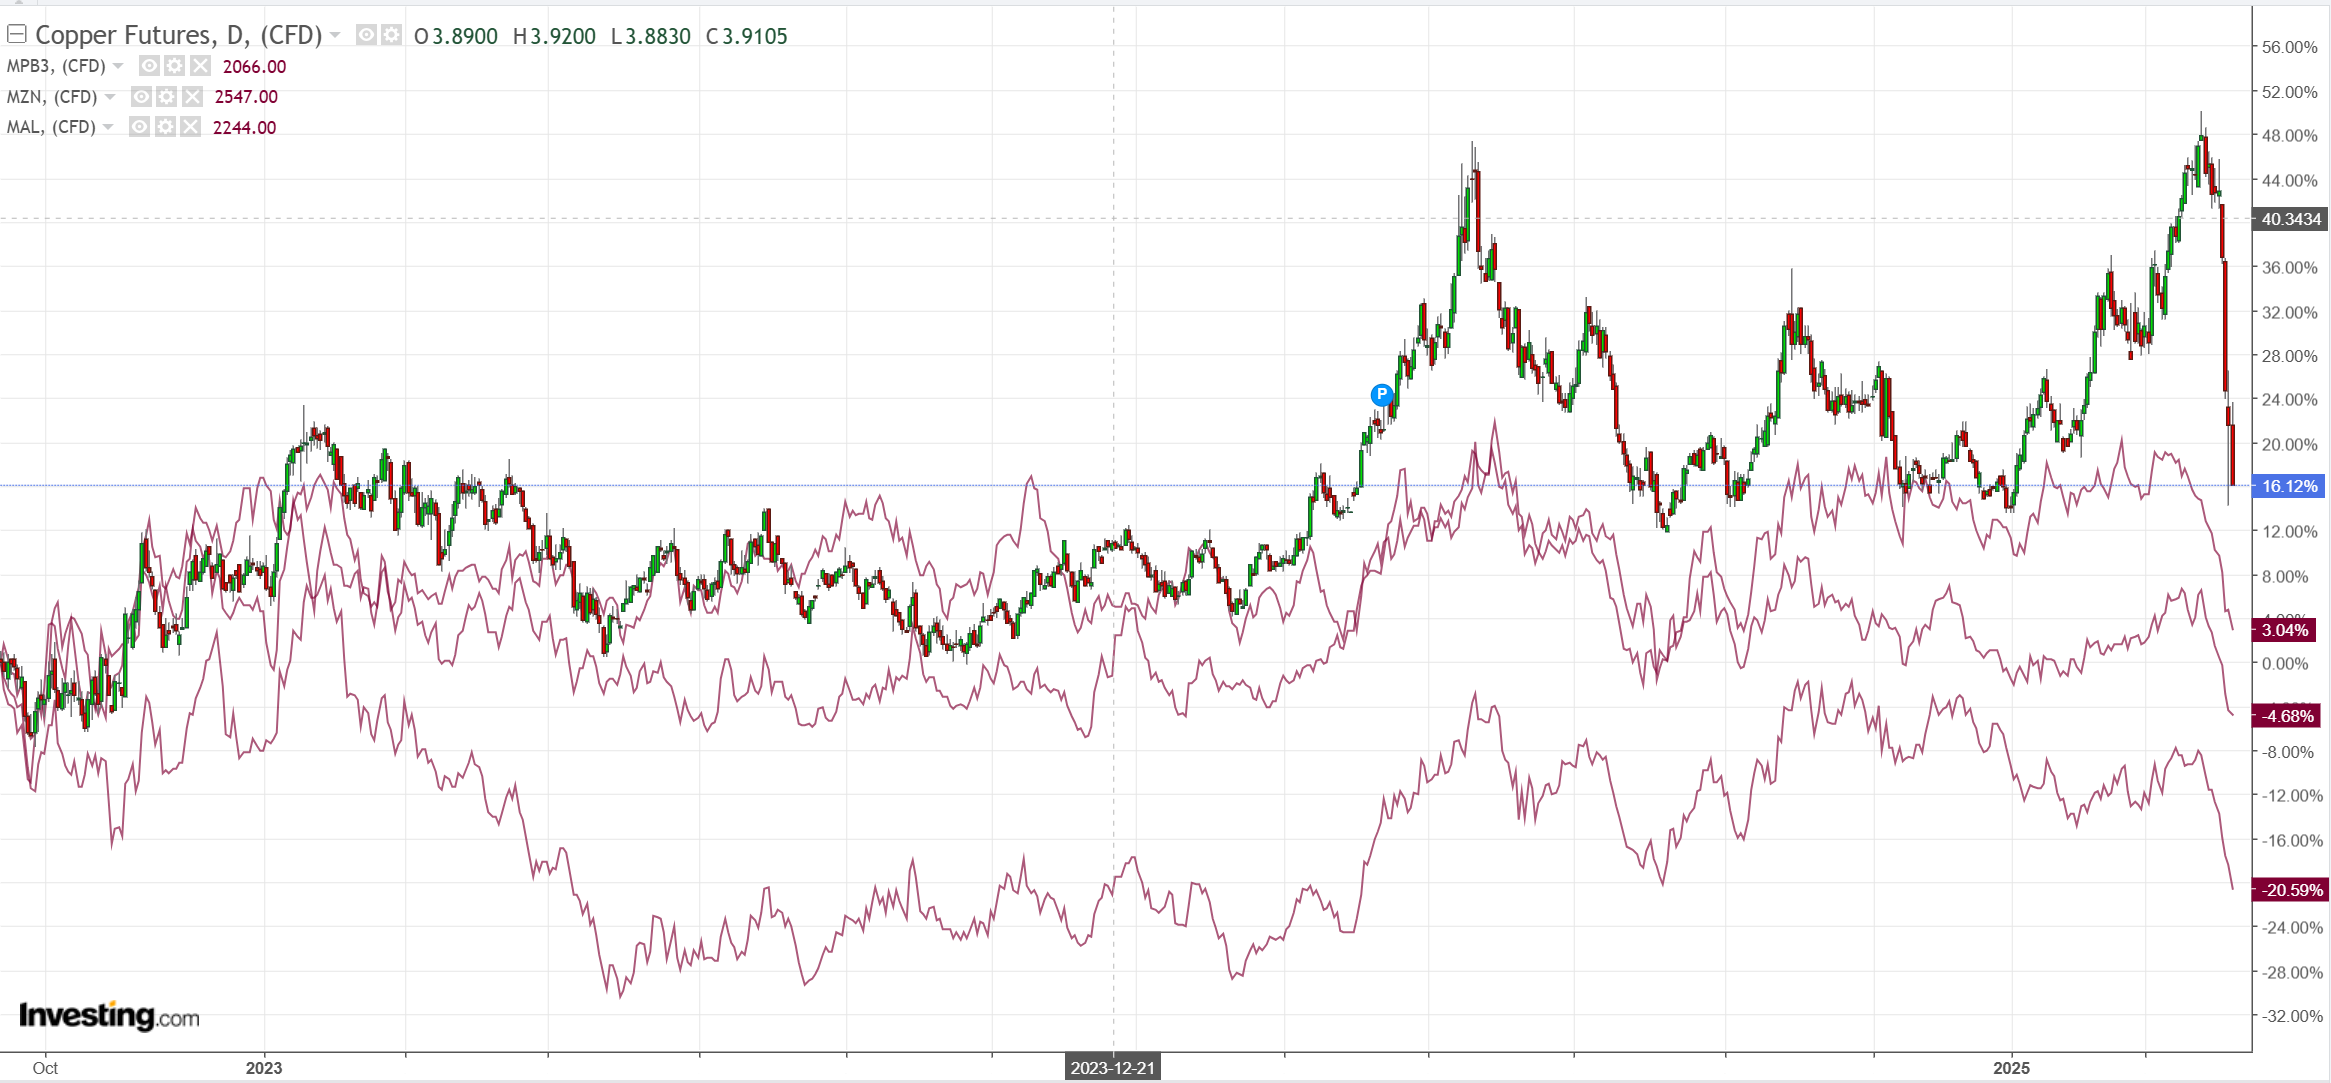Hide the MAL series with eye icon
This screenshot has height=1083, width=2331.
(140, 127)
